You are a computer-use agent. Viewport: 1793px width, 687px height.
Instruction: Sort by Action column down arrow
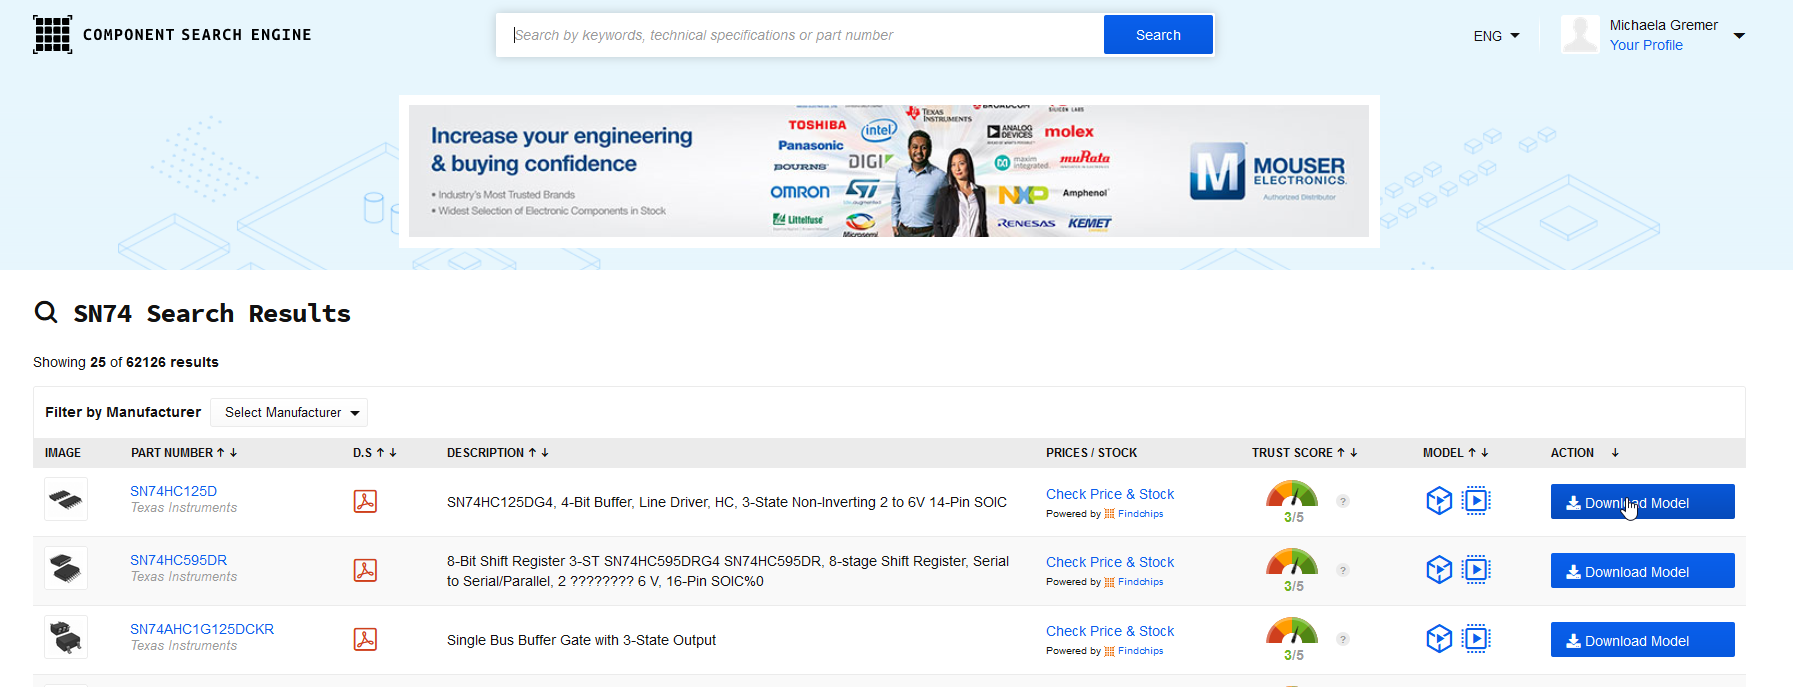[x=1615, y=453]
